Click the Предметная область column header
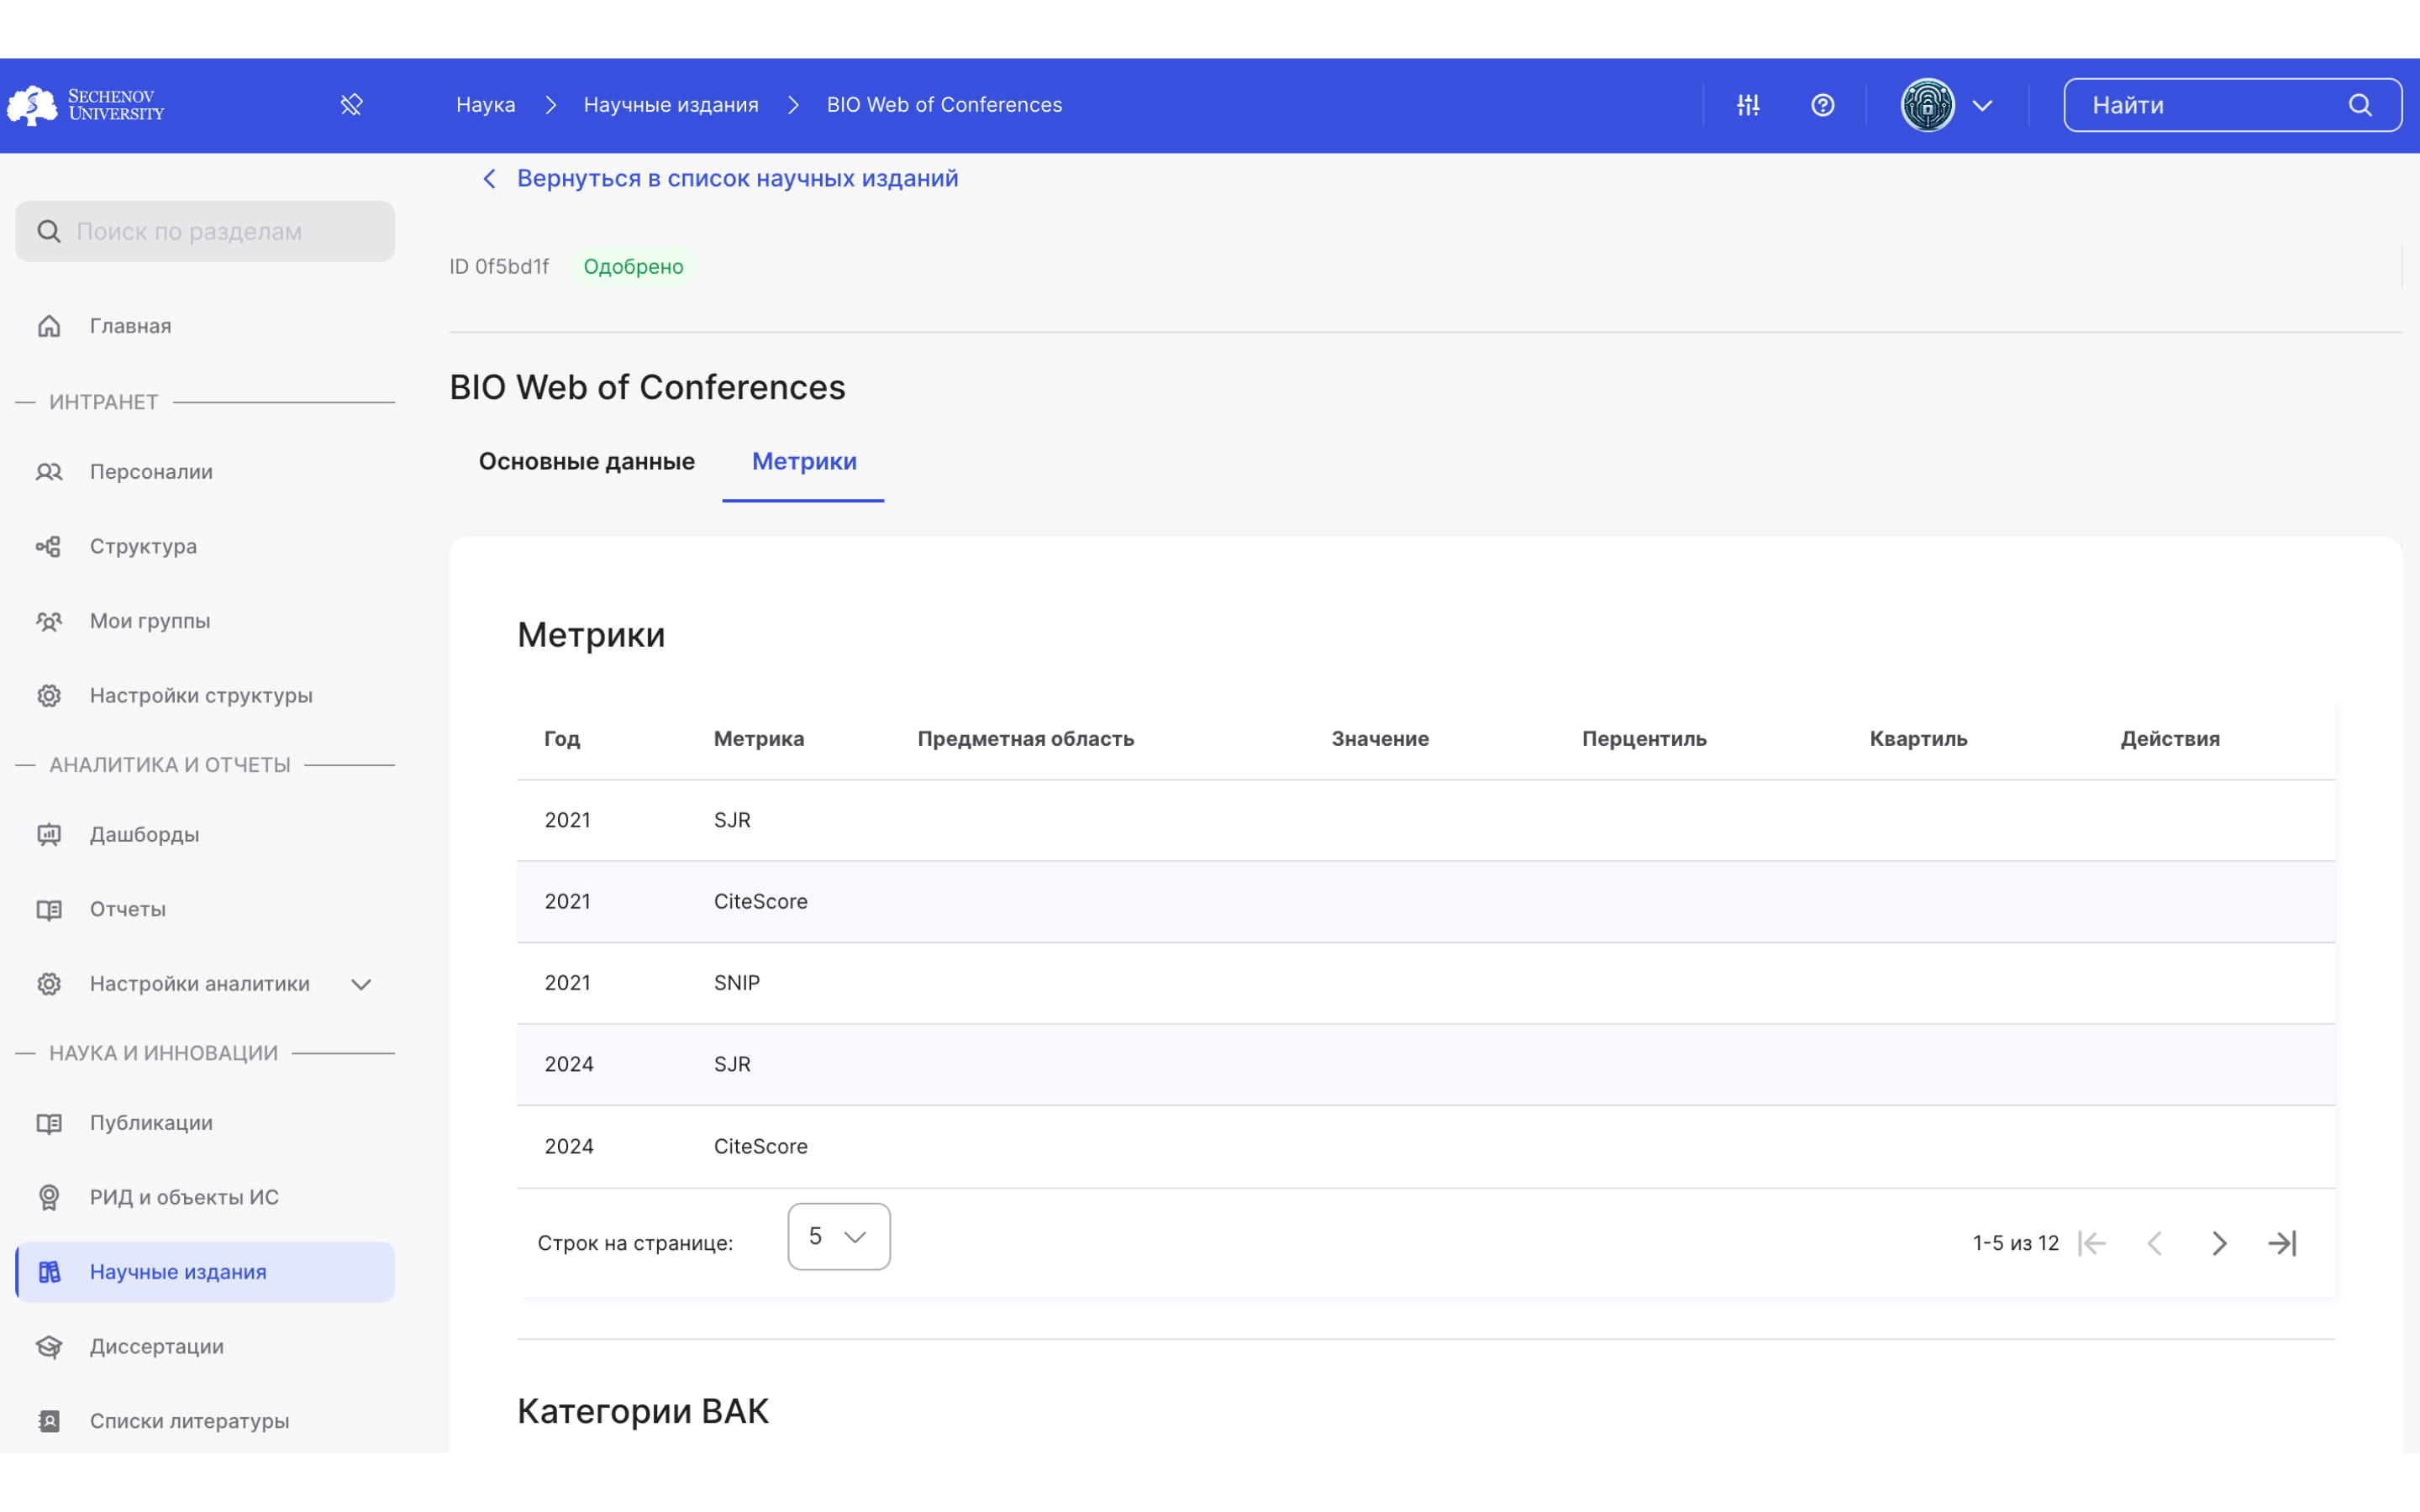 coord(1026,739)
